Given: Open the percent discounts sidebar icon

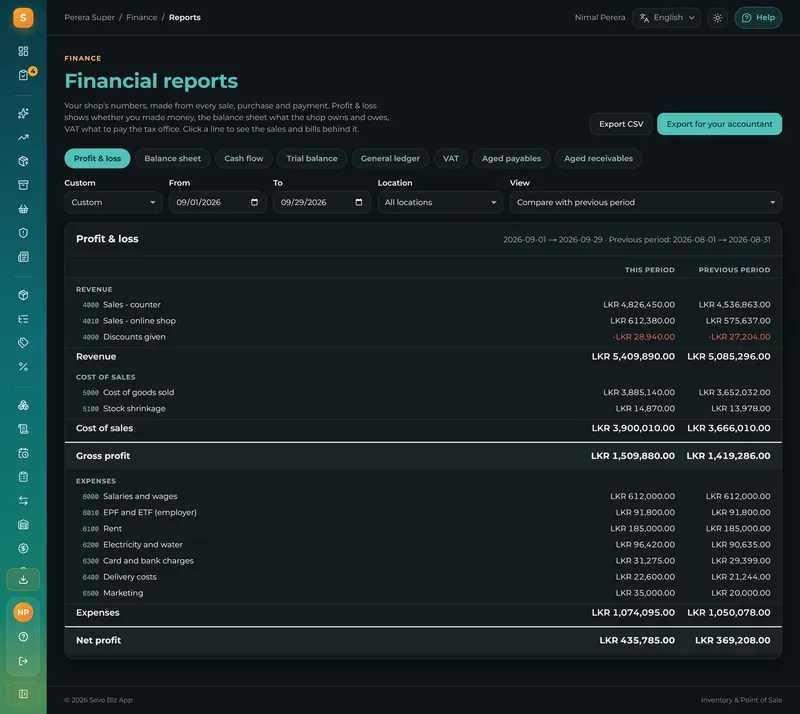Looking at the screenshot, I should tap(23, 366).
